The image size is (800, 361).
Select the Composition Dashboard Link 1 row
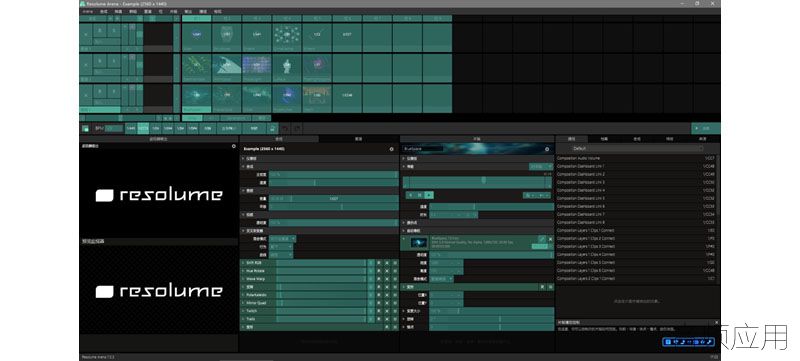(x=636, y=166)
